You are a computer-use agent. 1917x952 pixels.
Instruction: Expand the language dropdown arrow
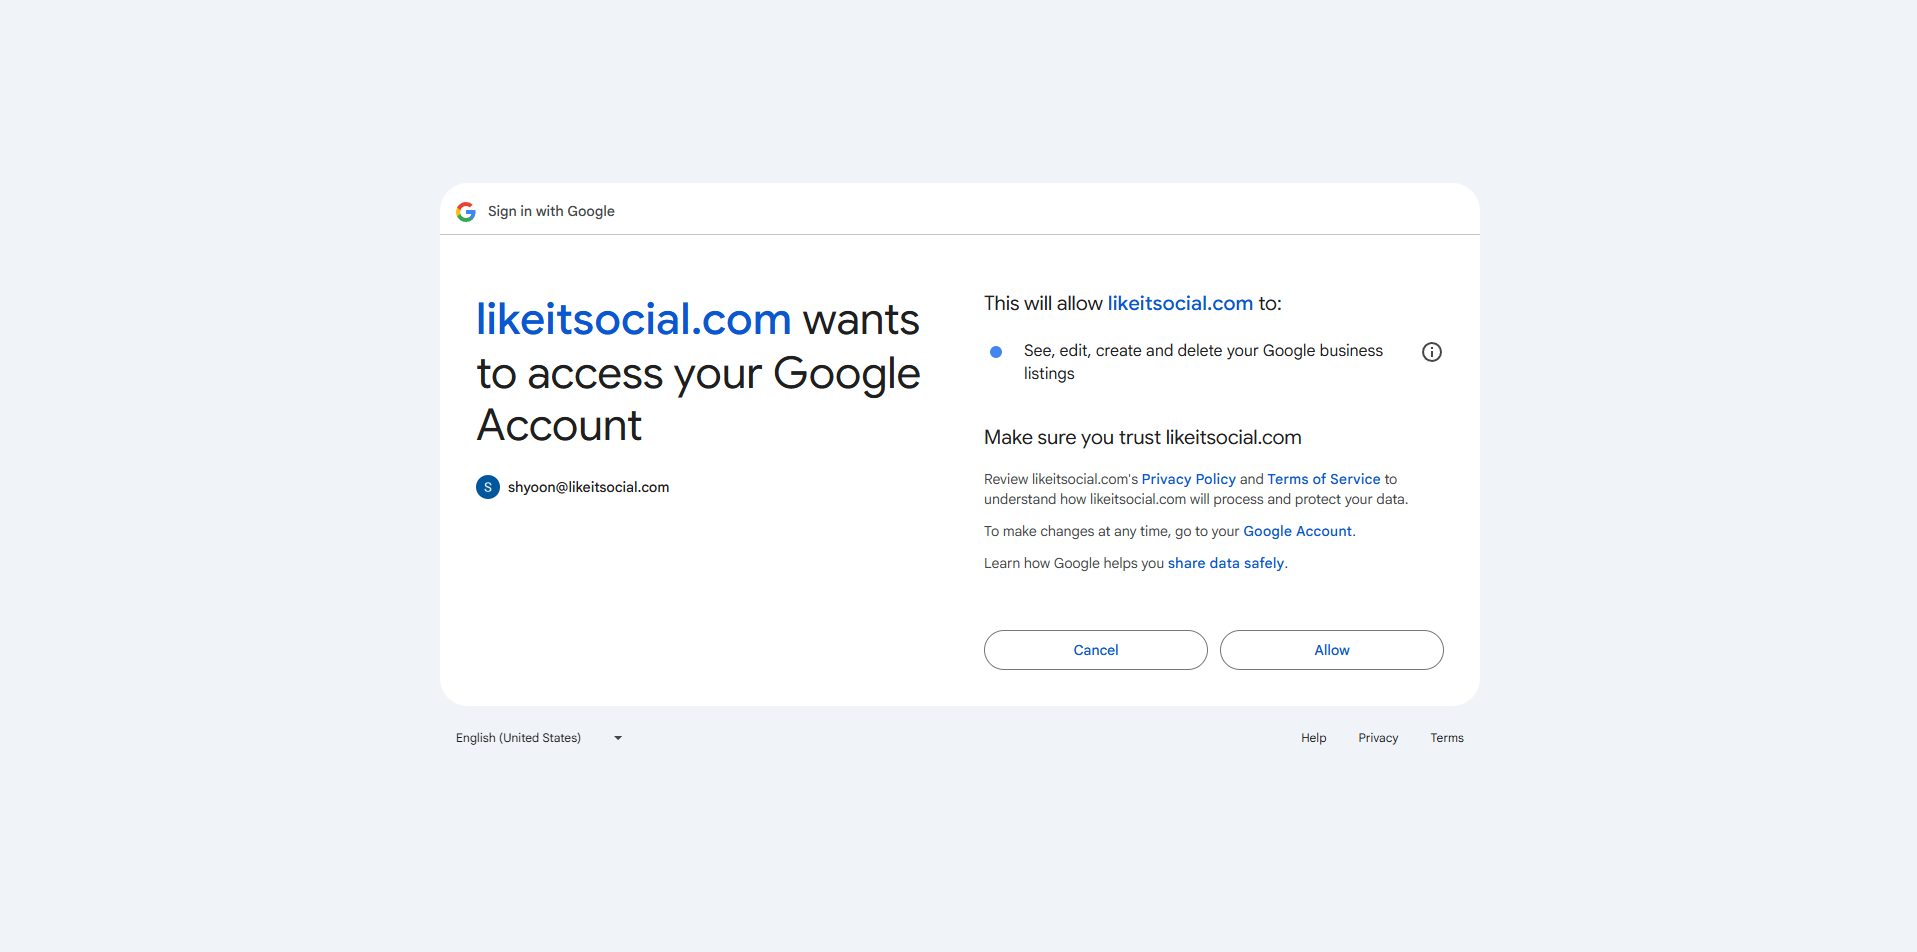pyautogui.click(x=618, y=738)
